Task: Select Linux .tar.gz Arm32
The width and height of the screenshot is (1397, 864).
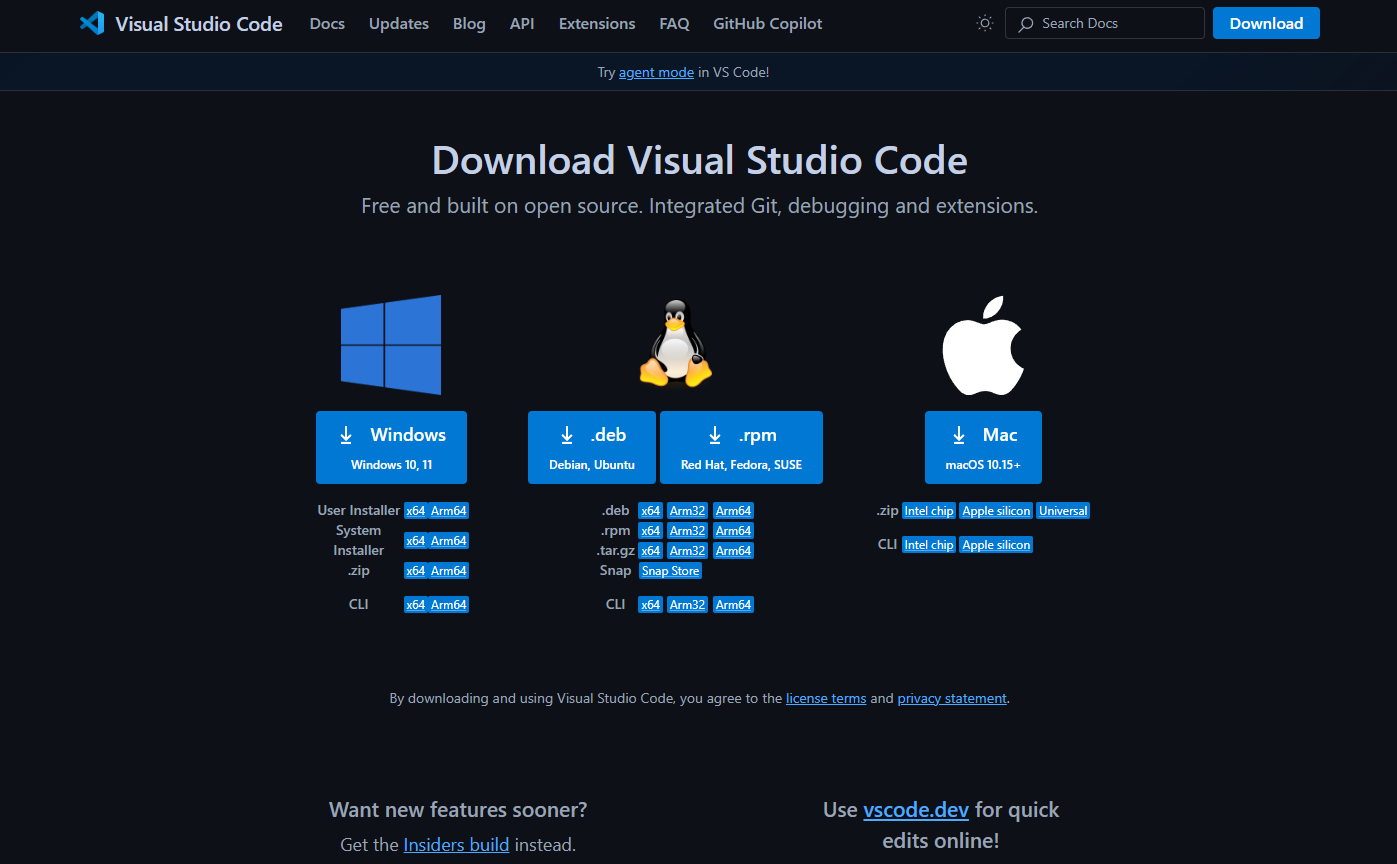Action: tap(688, 551)
